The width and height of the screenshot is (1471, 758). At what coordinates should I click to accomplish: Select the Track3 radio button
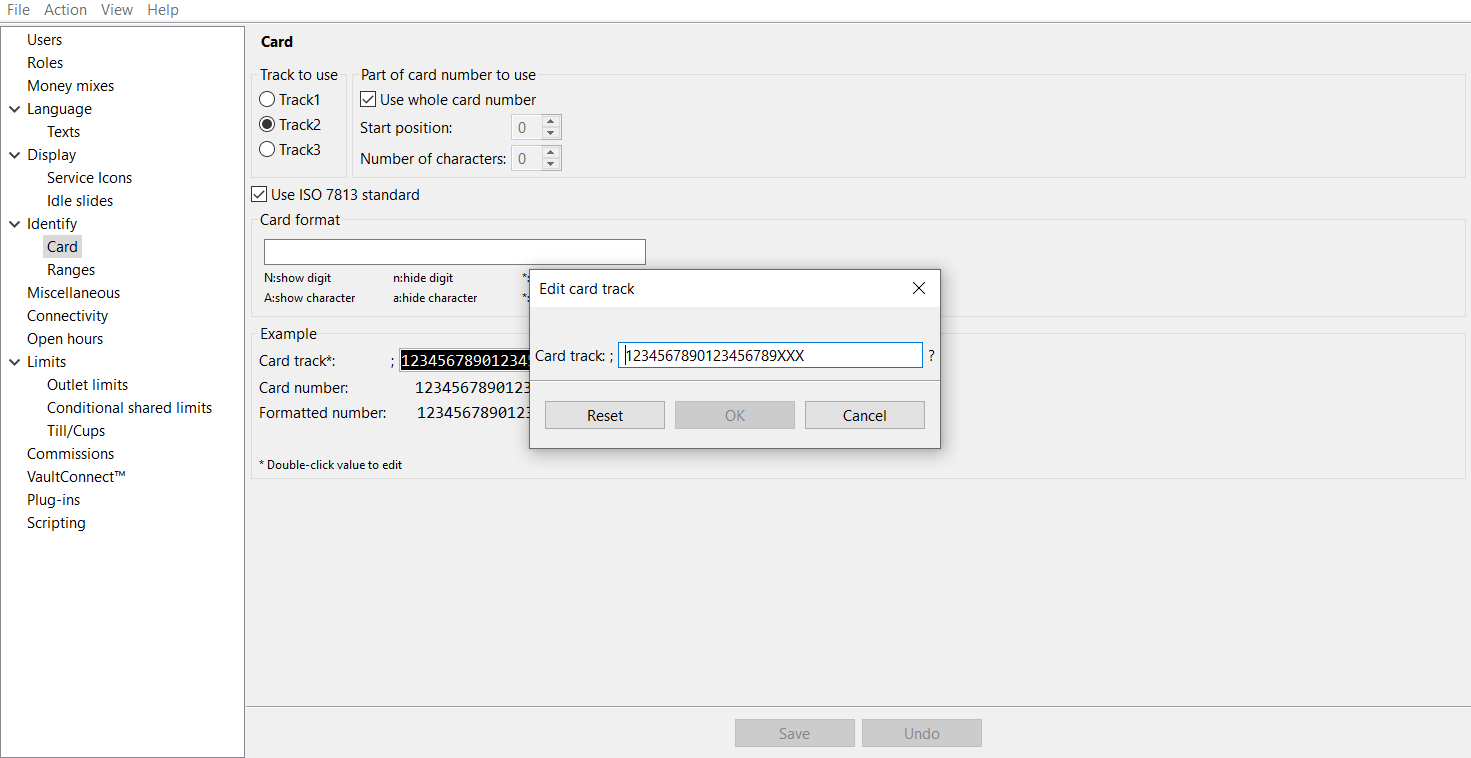pos(266,149)
